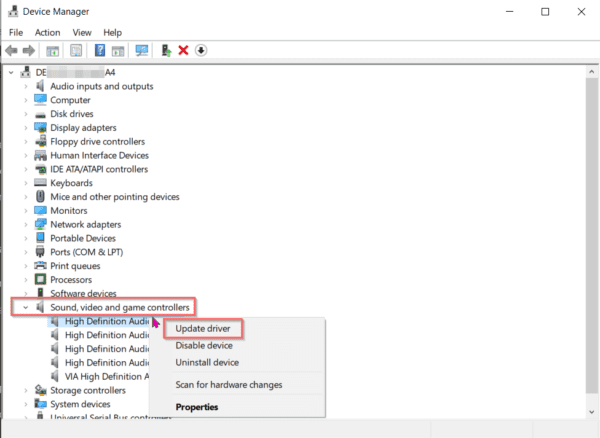Open the Action menu
600x438 pixels.
[x=47, y=32]
